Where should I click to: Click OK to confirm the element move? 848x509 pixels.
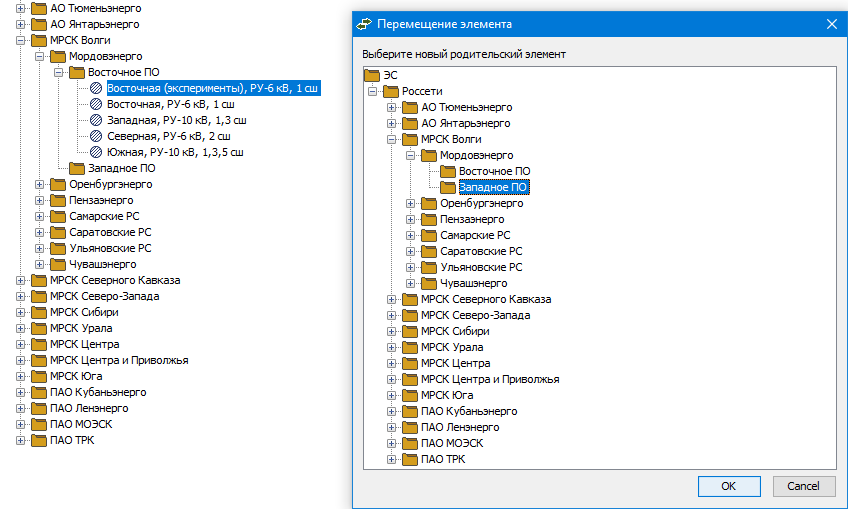pyautogui.click(x=729, y=486)
